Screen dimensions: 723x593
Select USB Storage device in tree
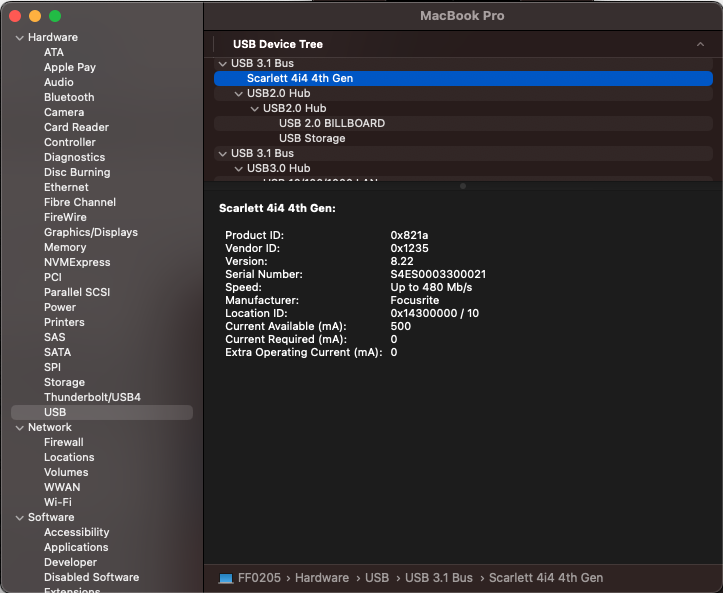(312, 138)
